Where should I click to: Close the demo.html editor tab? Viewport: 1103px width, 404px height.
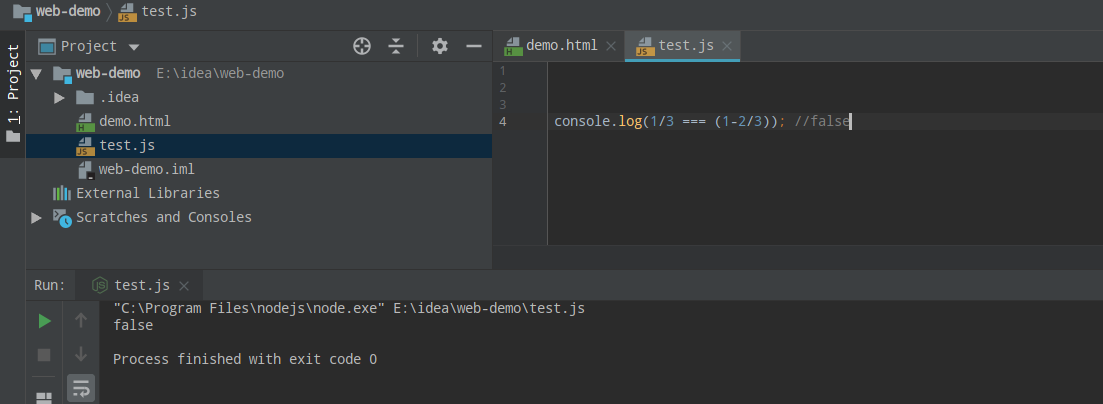(x=611, y=46)
